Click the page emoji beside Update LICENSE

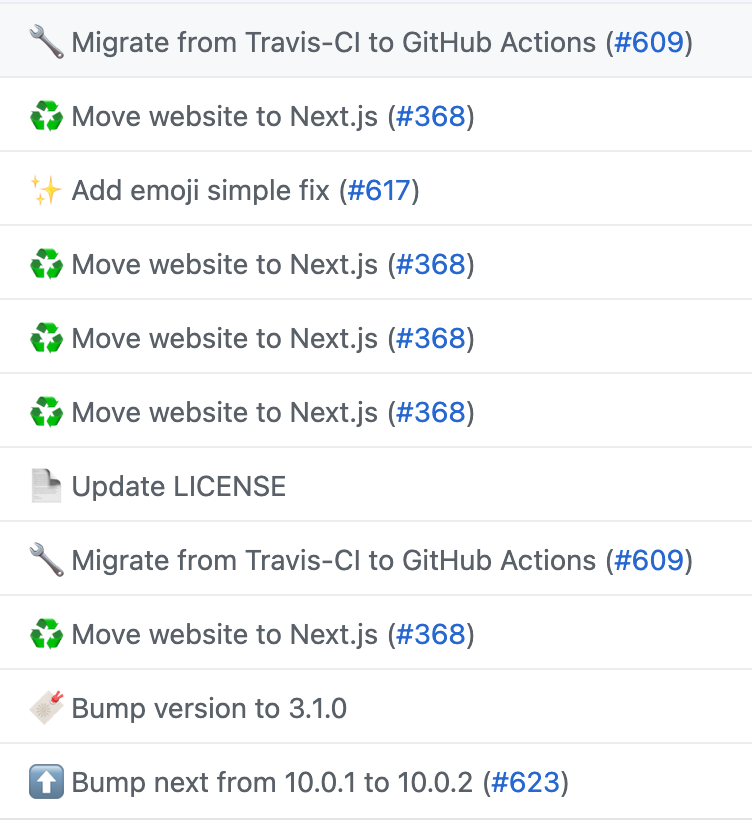(x=47, y=486)
